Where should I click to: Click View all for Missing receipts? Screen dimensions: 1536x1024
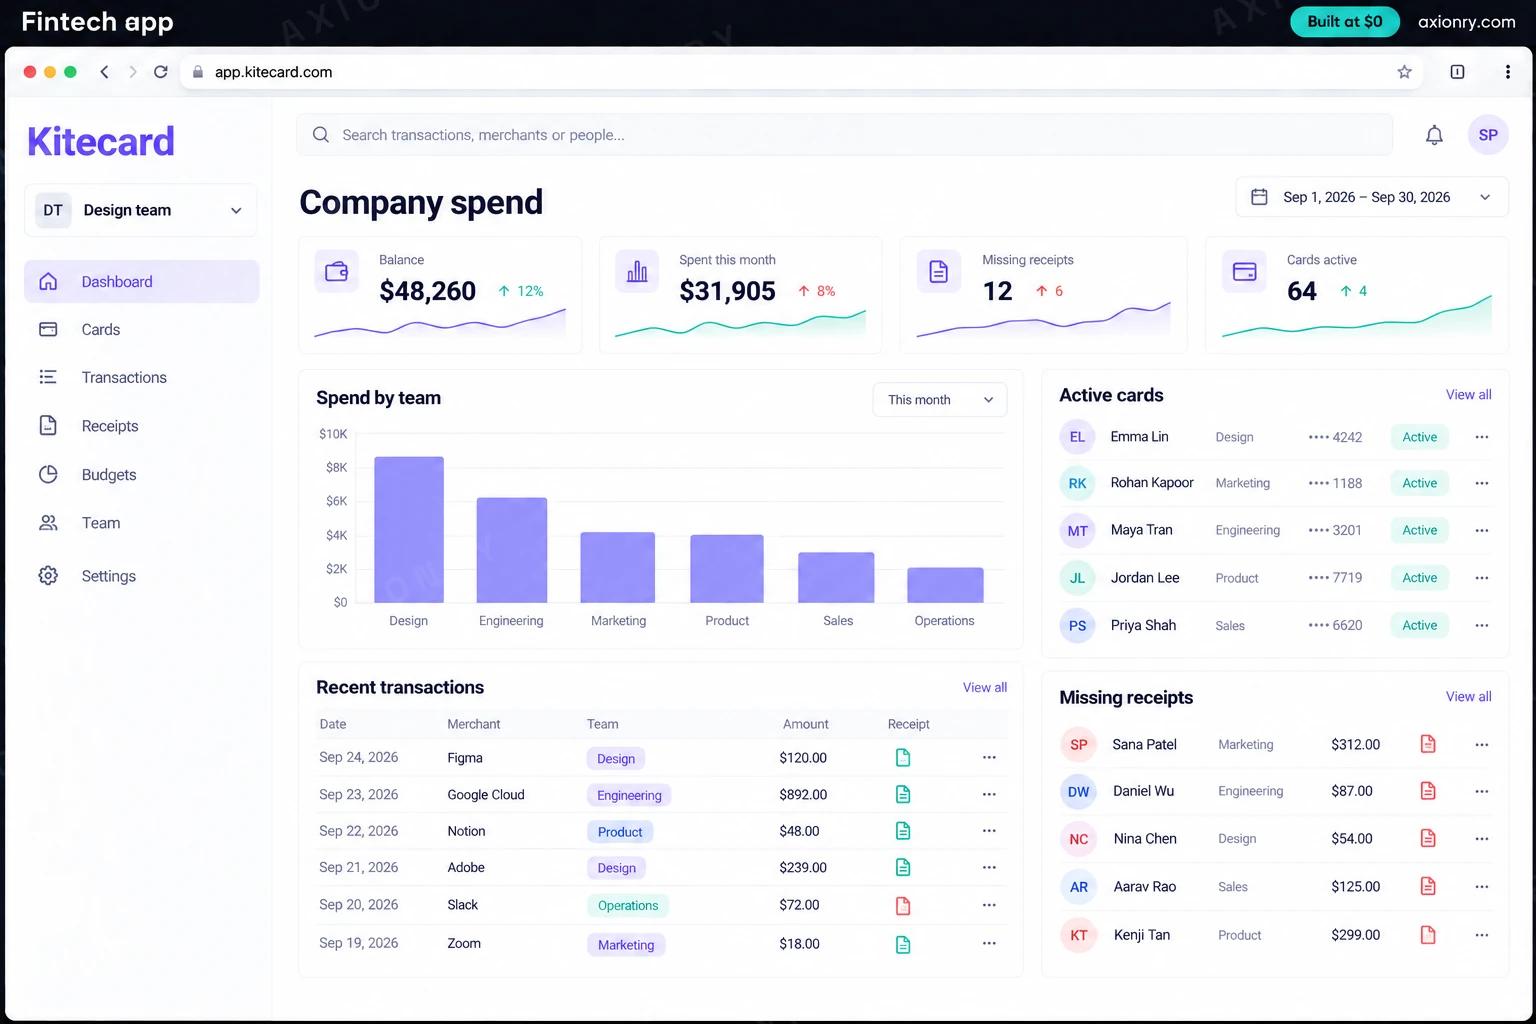(x=1468, y=697)
